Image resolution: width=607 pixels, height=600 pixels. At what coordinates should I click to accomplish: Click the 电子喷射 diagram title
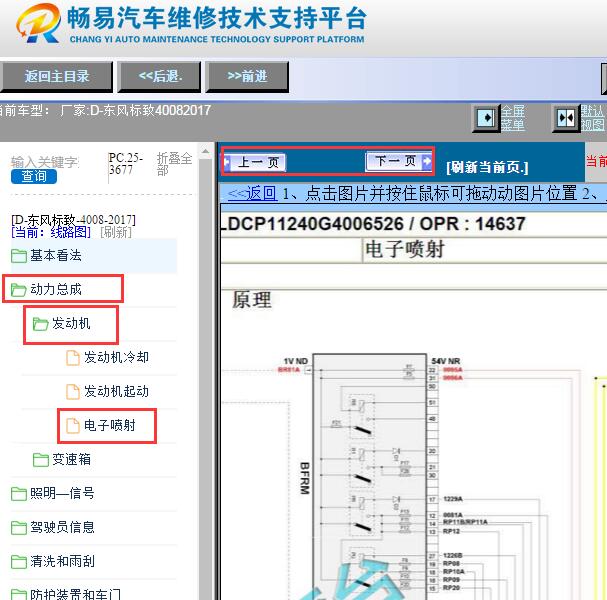tap(405, 249)
